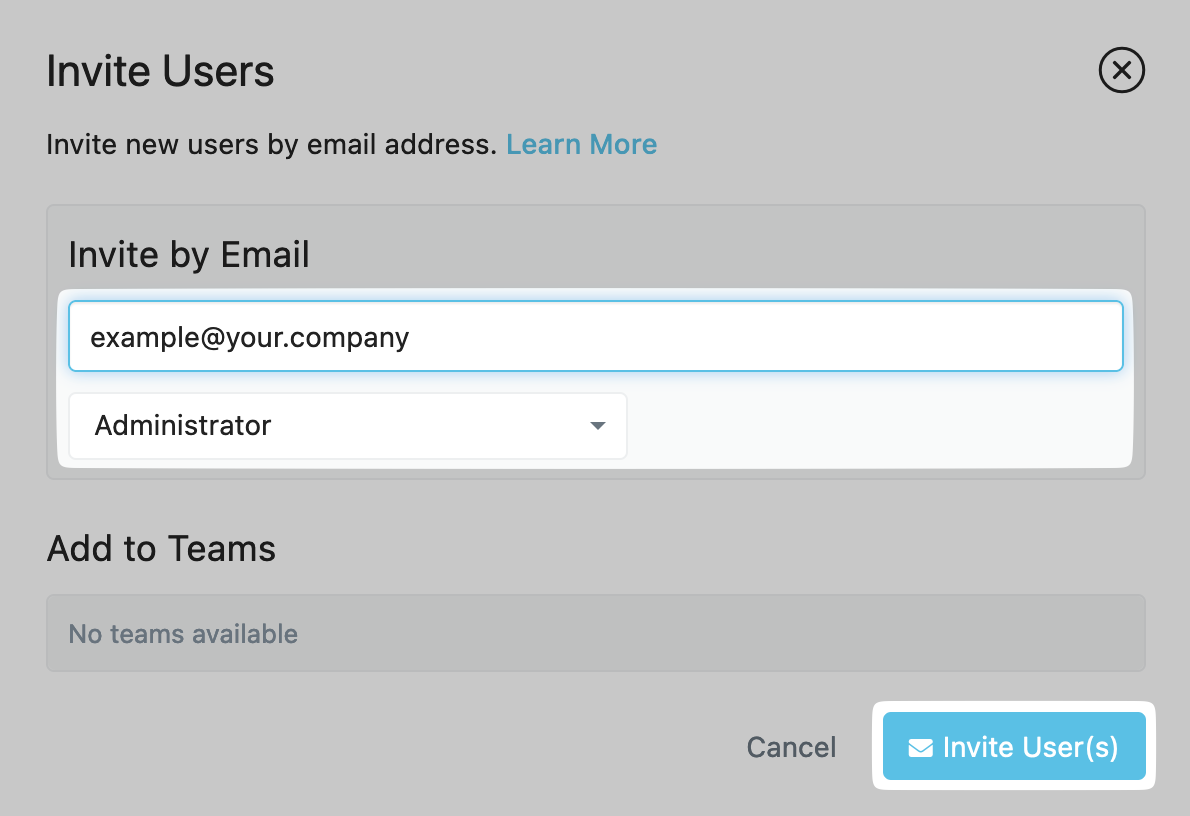Click the Cancel button
Screen dimensions: 1190x816
[791, 747]
